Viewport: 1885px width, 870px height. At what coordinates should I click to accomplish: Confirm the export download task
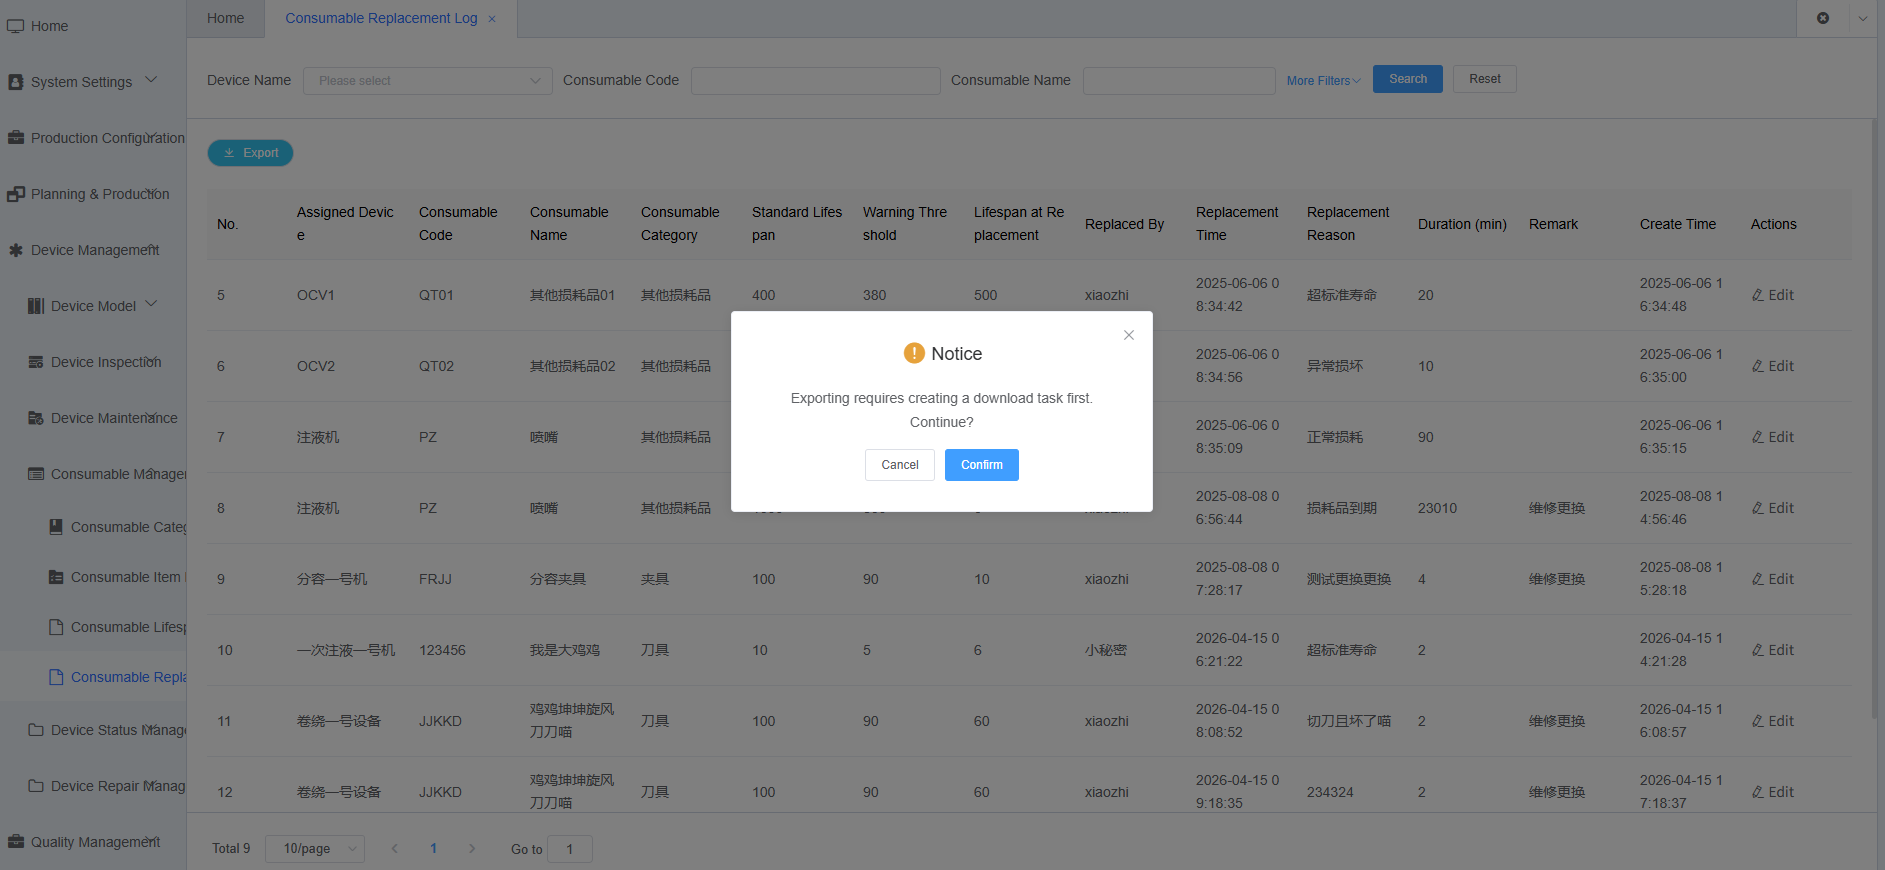coord(981,465)
